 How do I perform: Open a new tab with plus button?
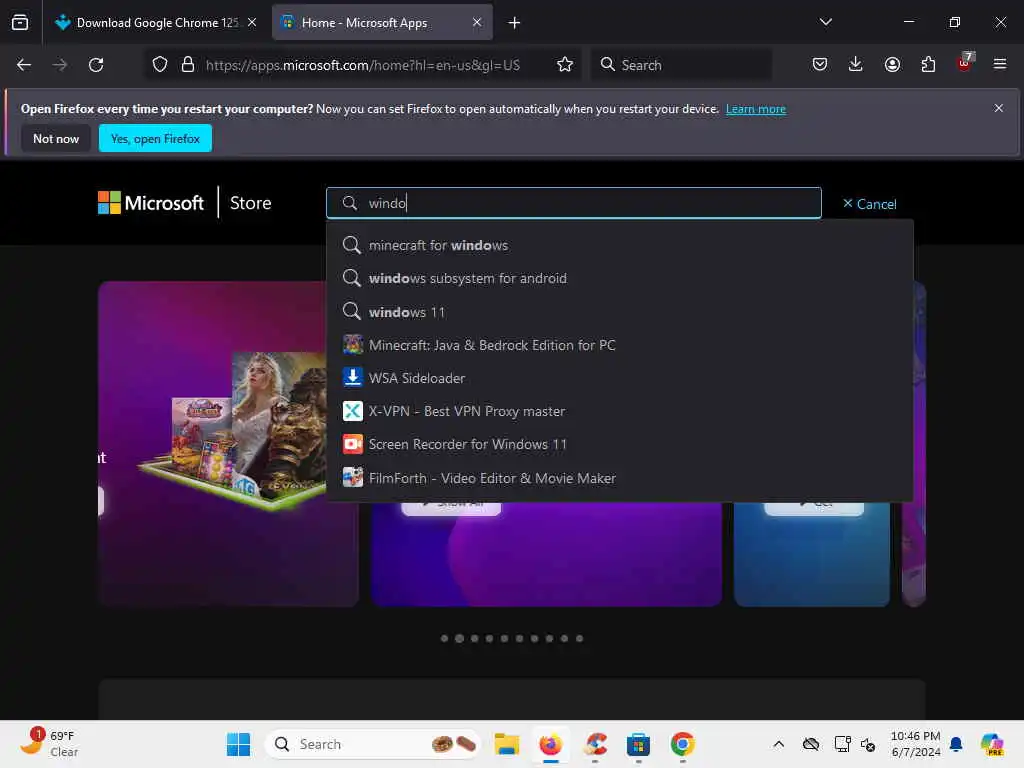[514, 23]
